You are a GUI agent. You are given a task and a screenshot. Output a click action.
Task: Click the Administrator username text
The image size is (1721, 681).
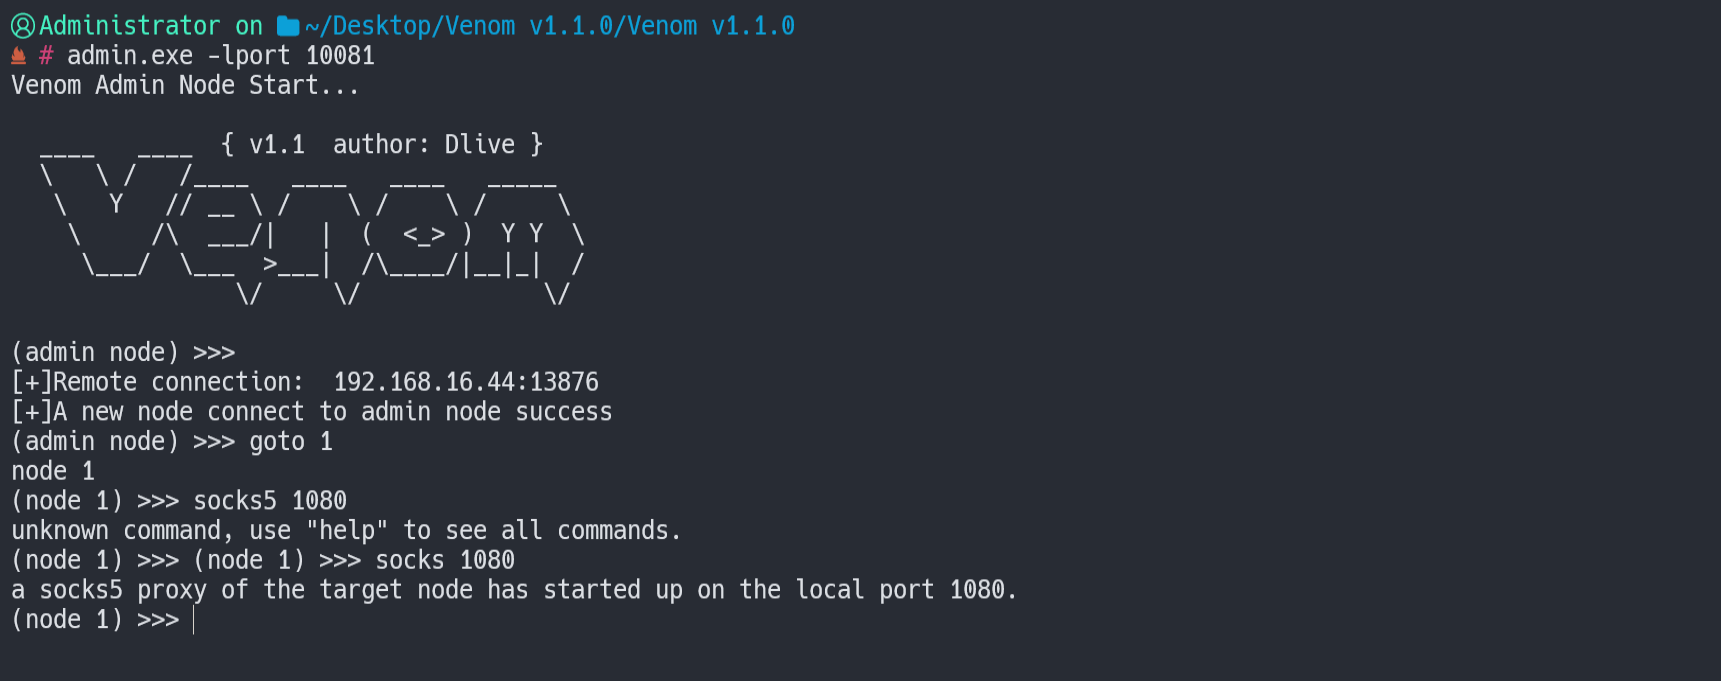pyautogui.click(x=129, y=26)
